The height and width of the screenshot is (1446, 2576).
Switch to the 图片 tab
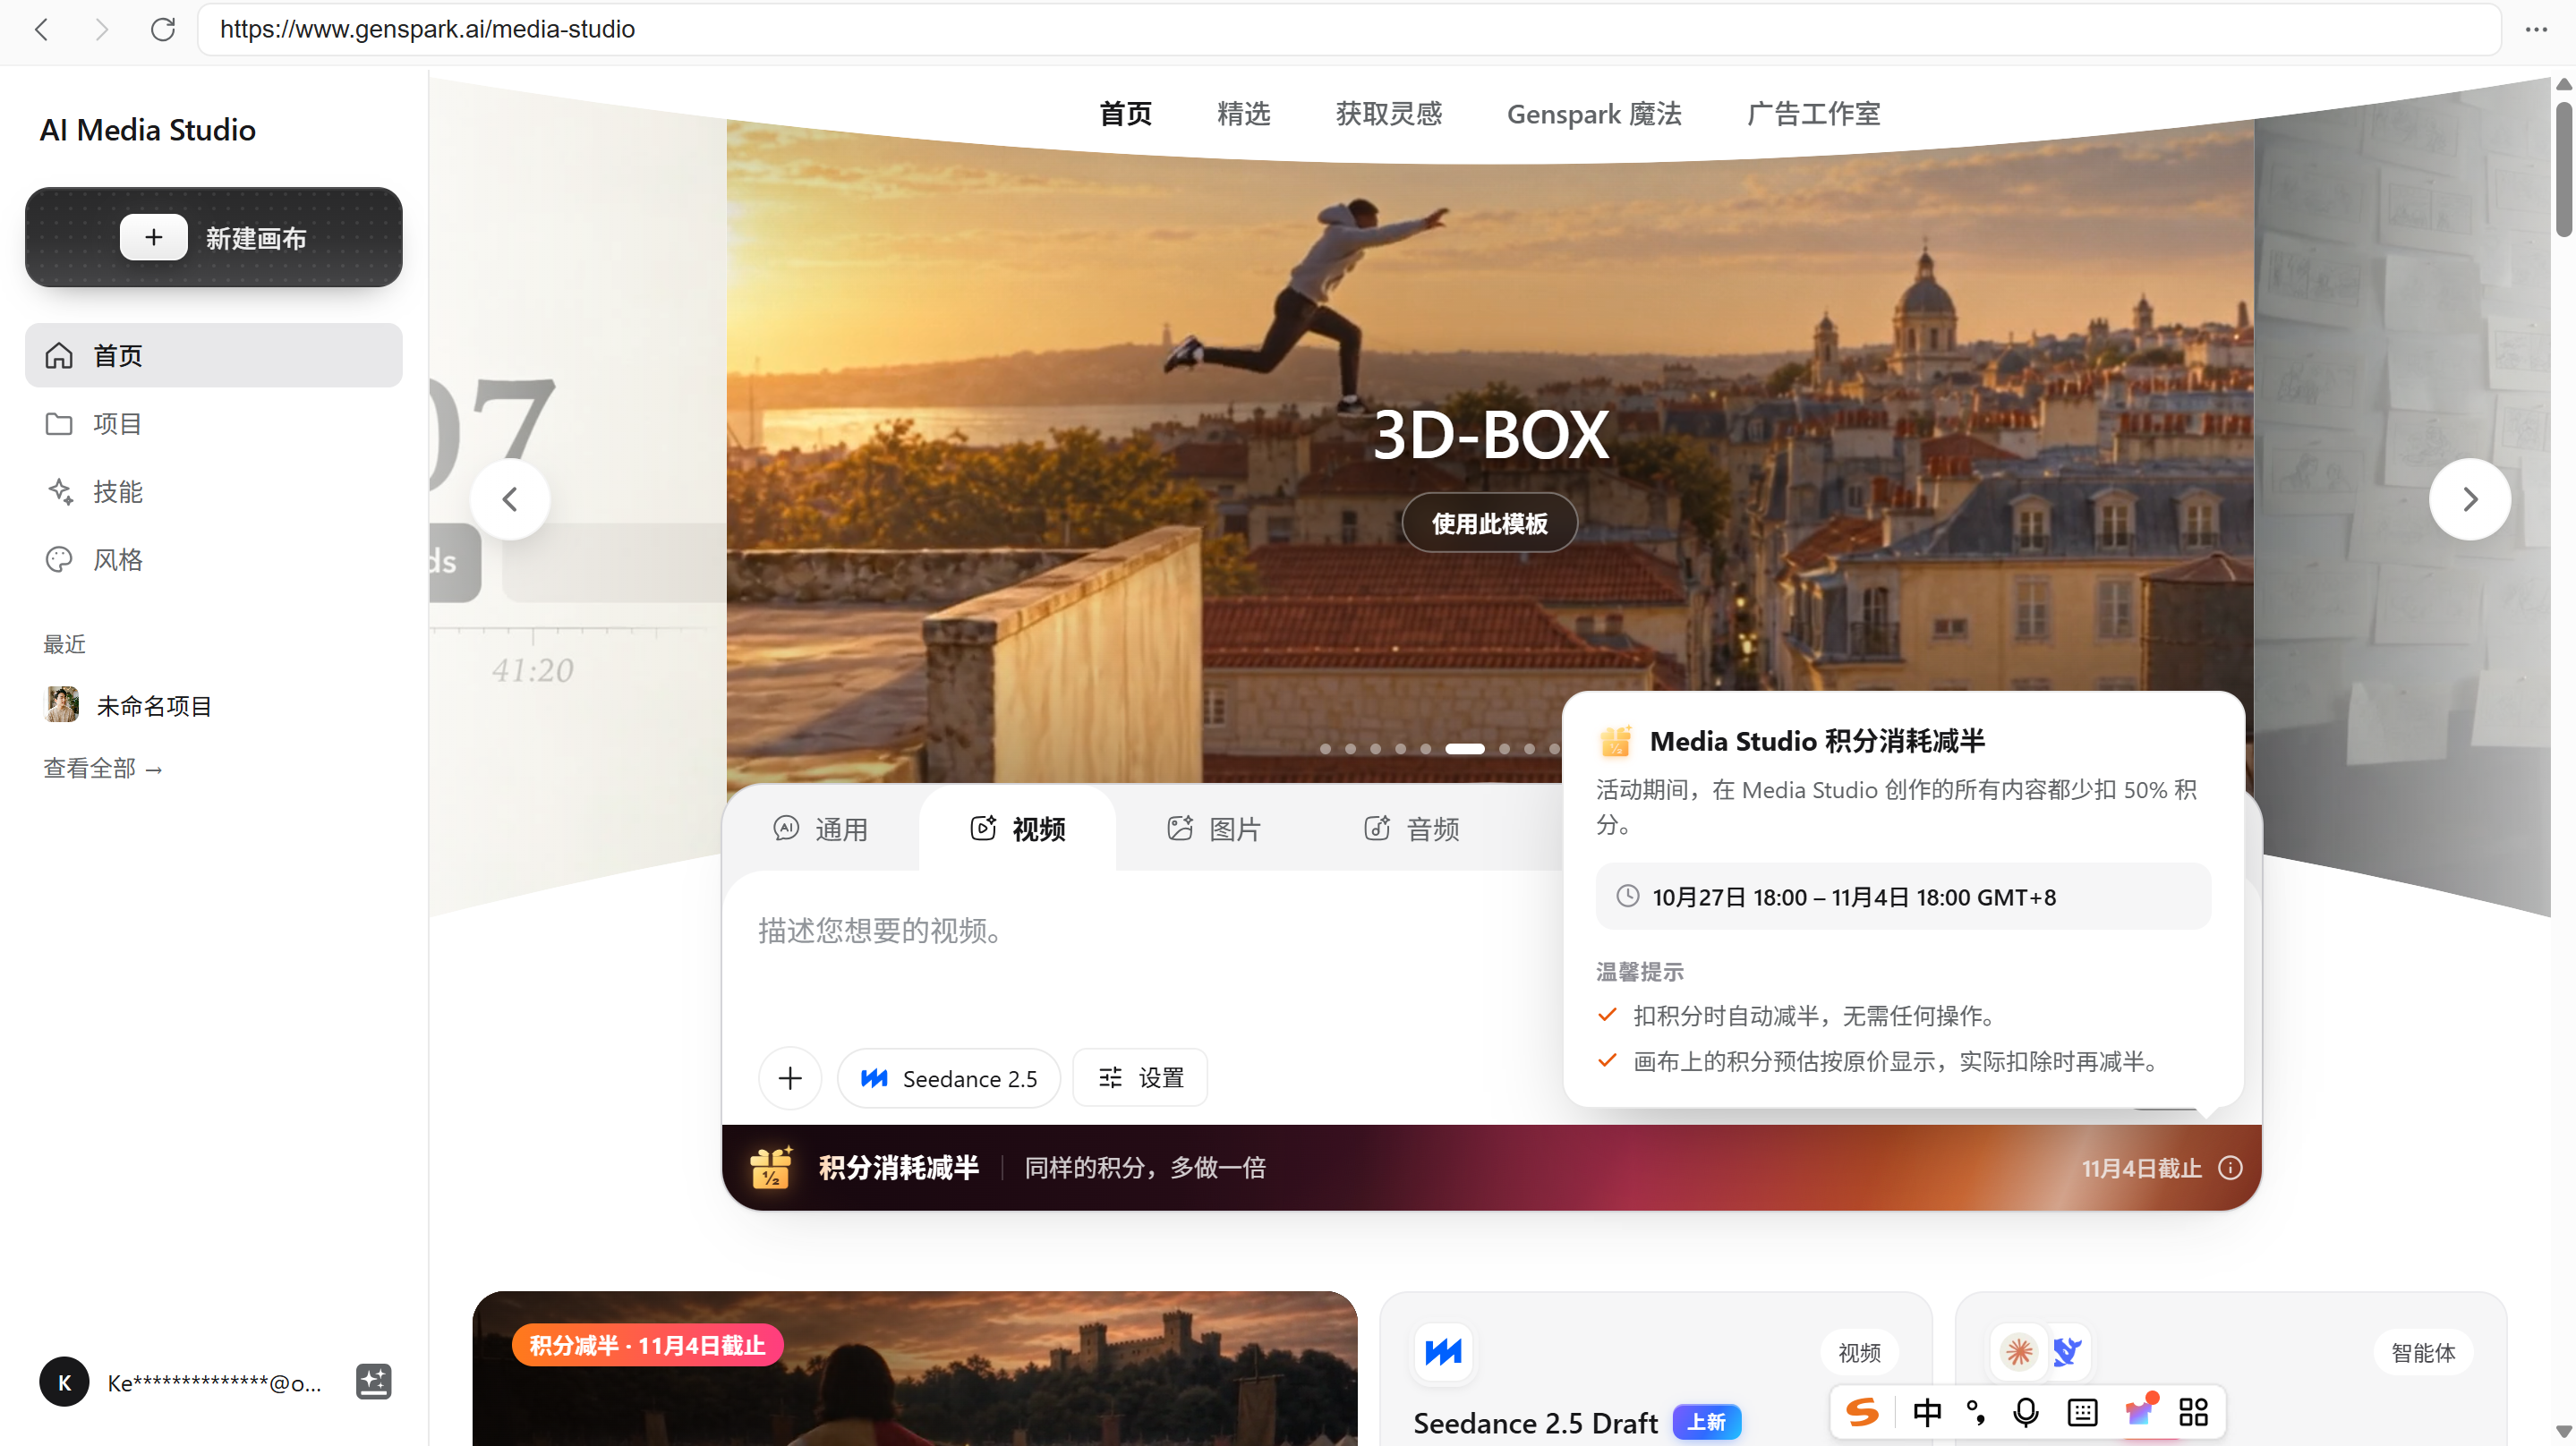1214,828
